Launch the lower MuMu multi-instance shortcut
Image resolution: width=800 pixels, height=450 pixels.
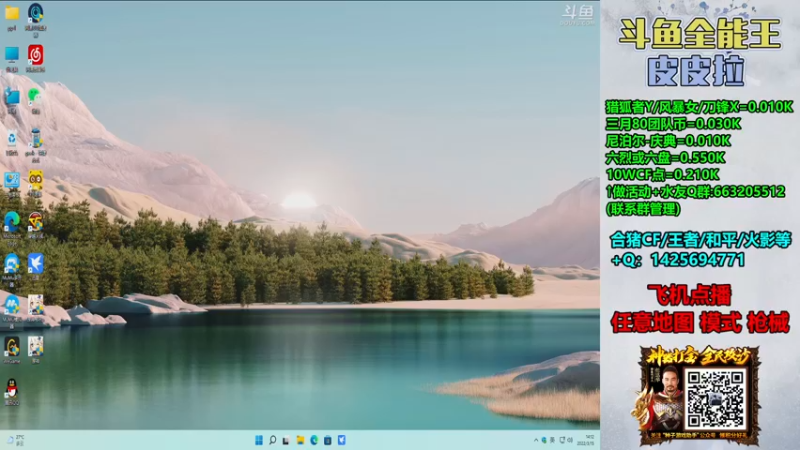12,305
